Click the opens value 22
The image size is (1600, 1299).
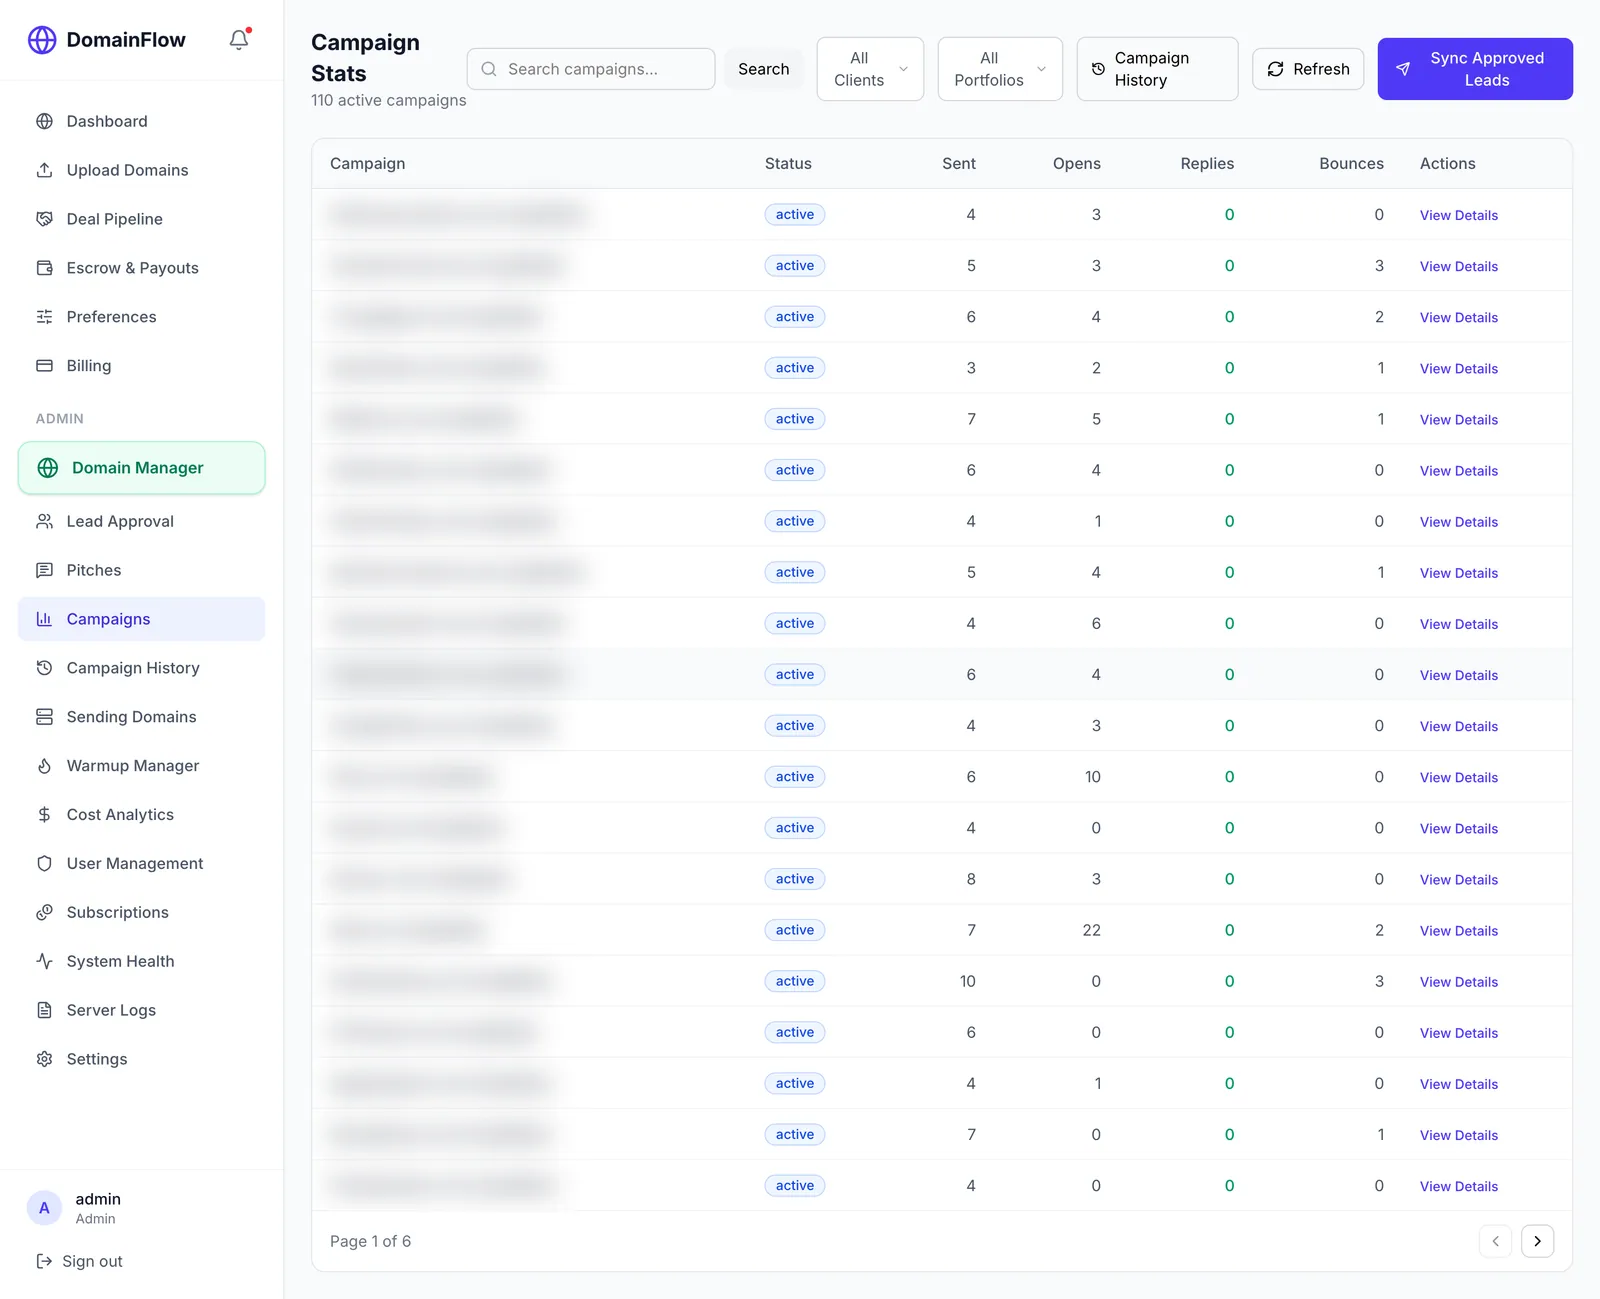[x=1091, y=930]
